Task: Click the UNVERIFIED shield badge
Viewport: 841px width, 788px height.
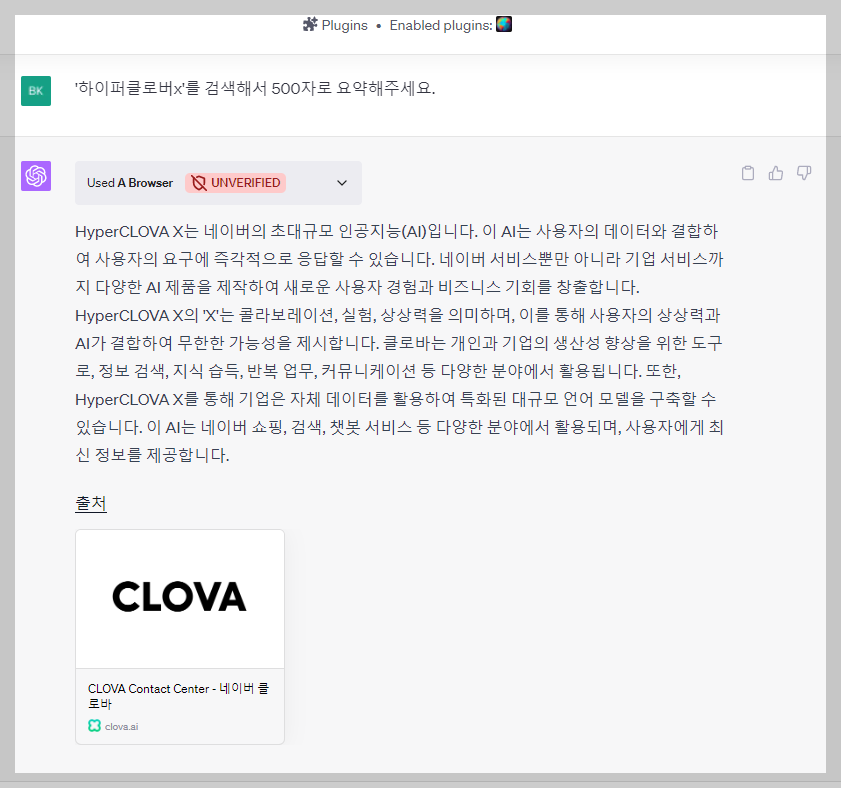Action: click(x=235, y=183)
